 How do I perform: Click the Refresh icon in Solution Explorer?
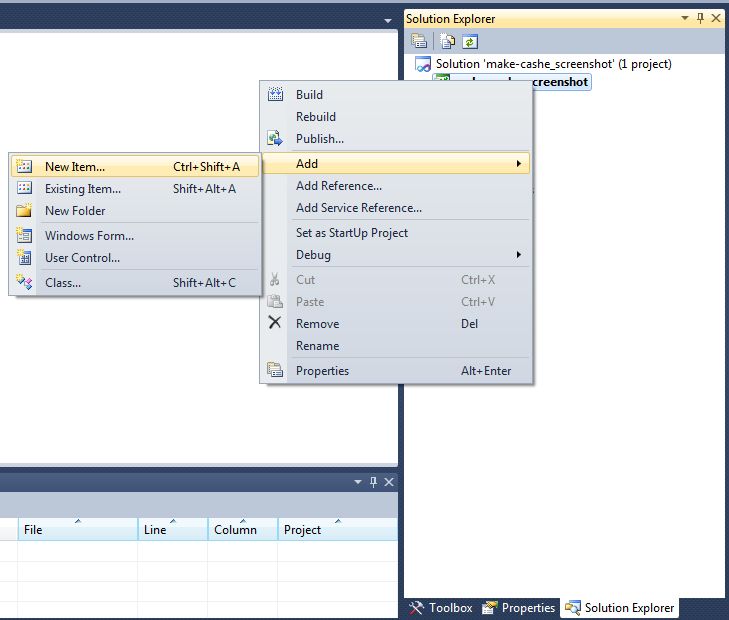pos(469,41)
